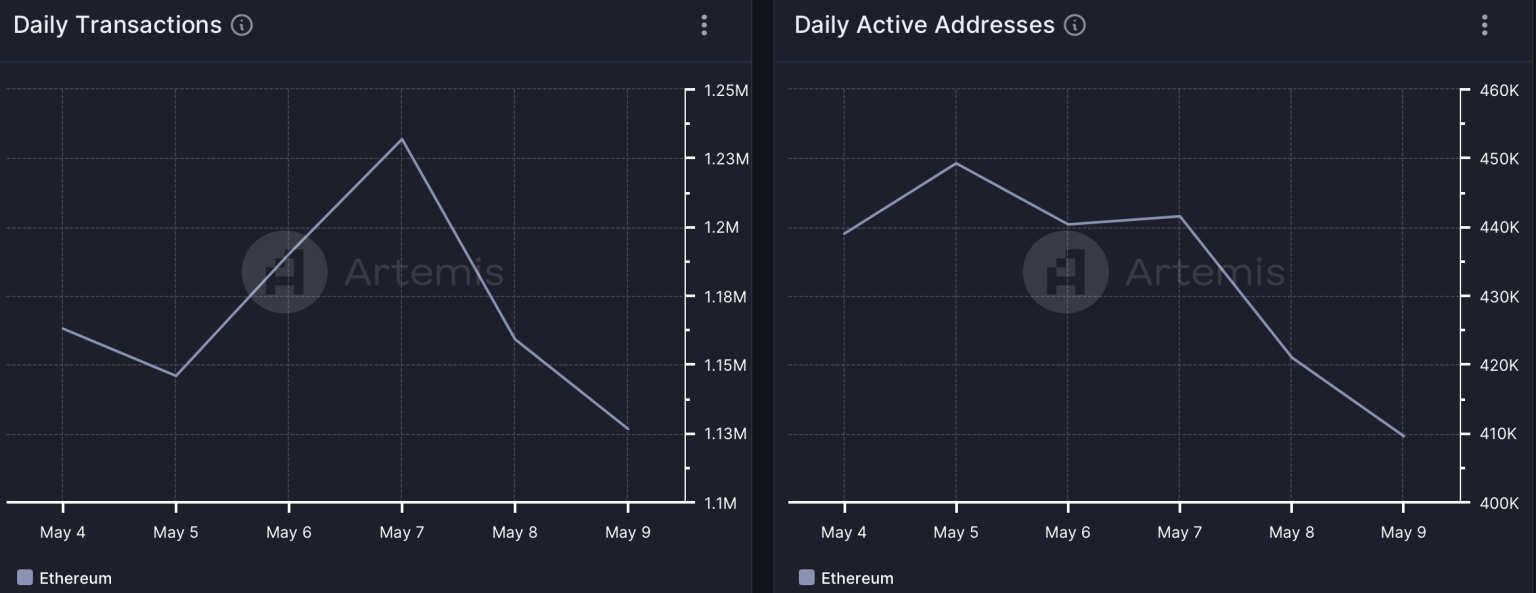Image resolution: width=1536 pixels, height=593 pixels.
Task: Click the Artemis logo in transactions chart
Action: coord(284,272)
